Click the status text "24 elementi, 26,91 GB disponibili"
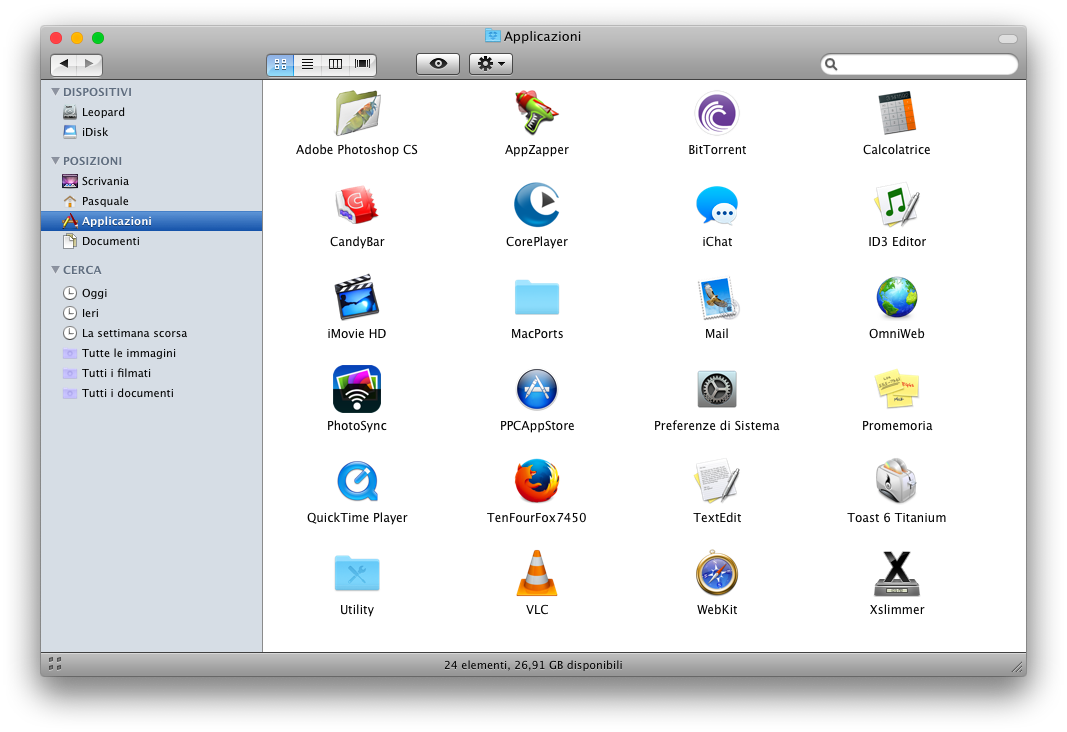This screenshot has width=1067, height=732. click(533, 665)
